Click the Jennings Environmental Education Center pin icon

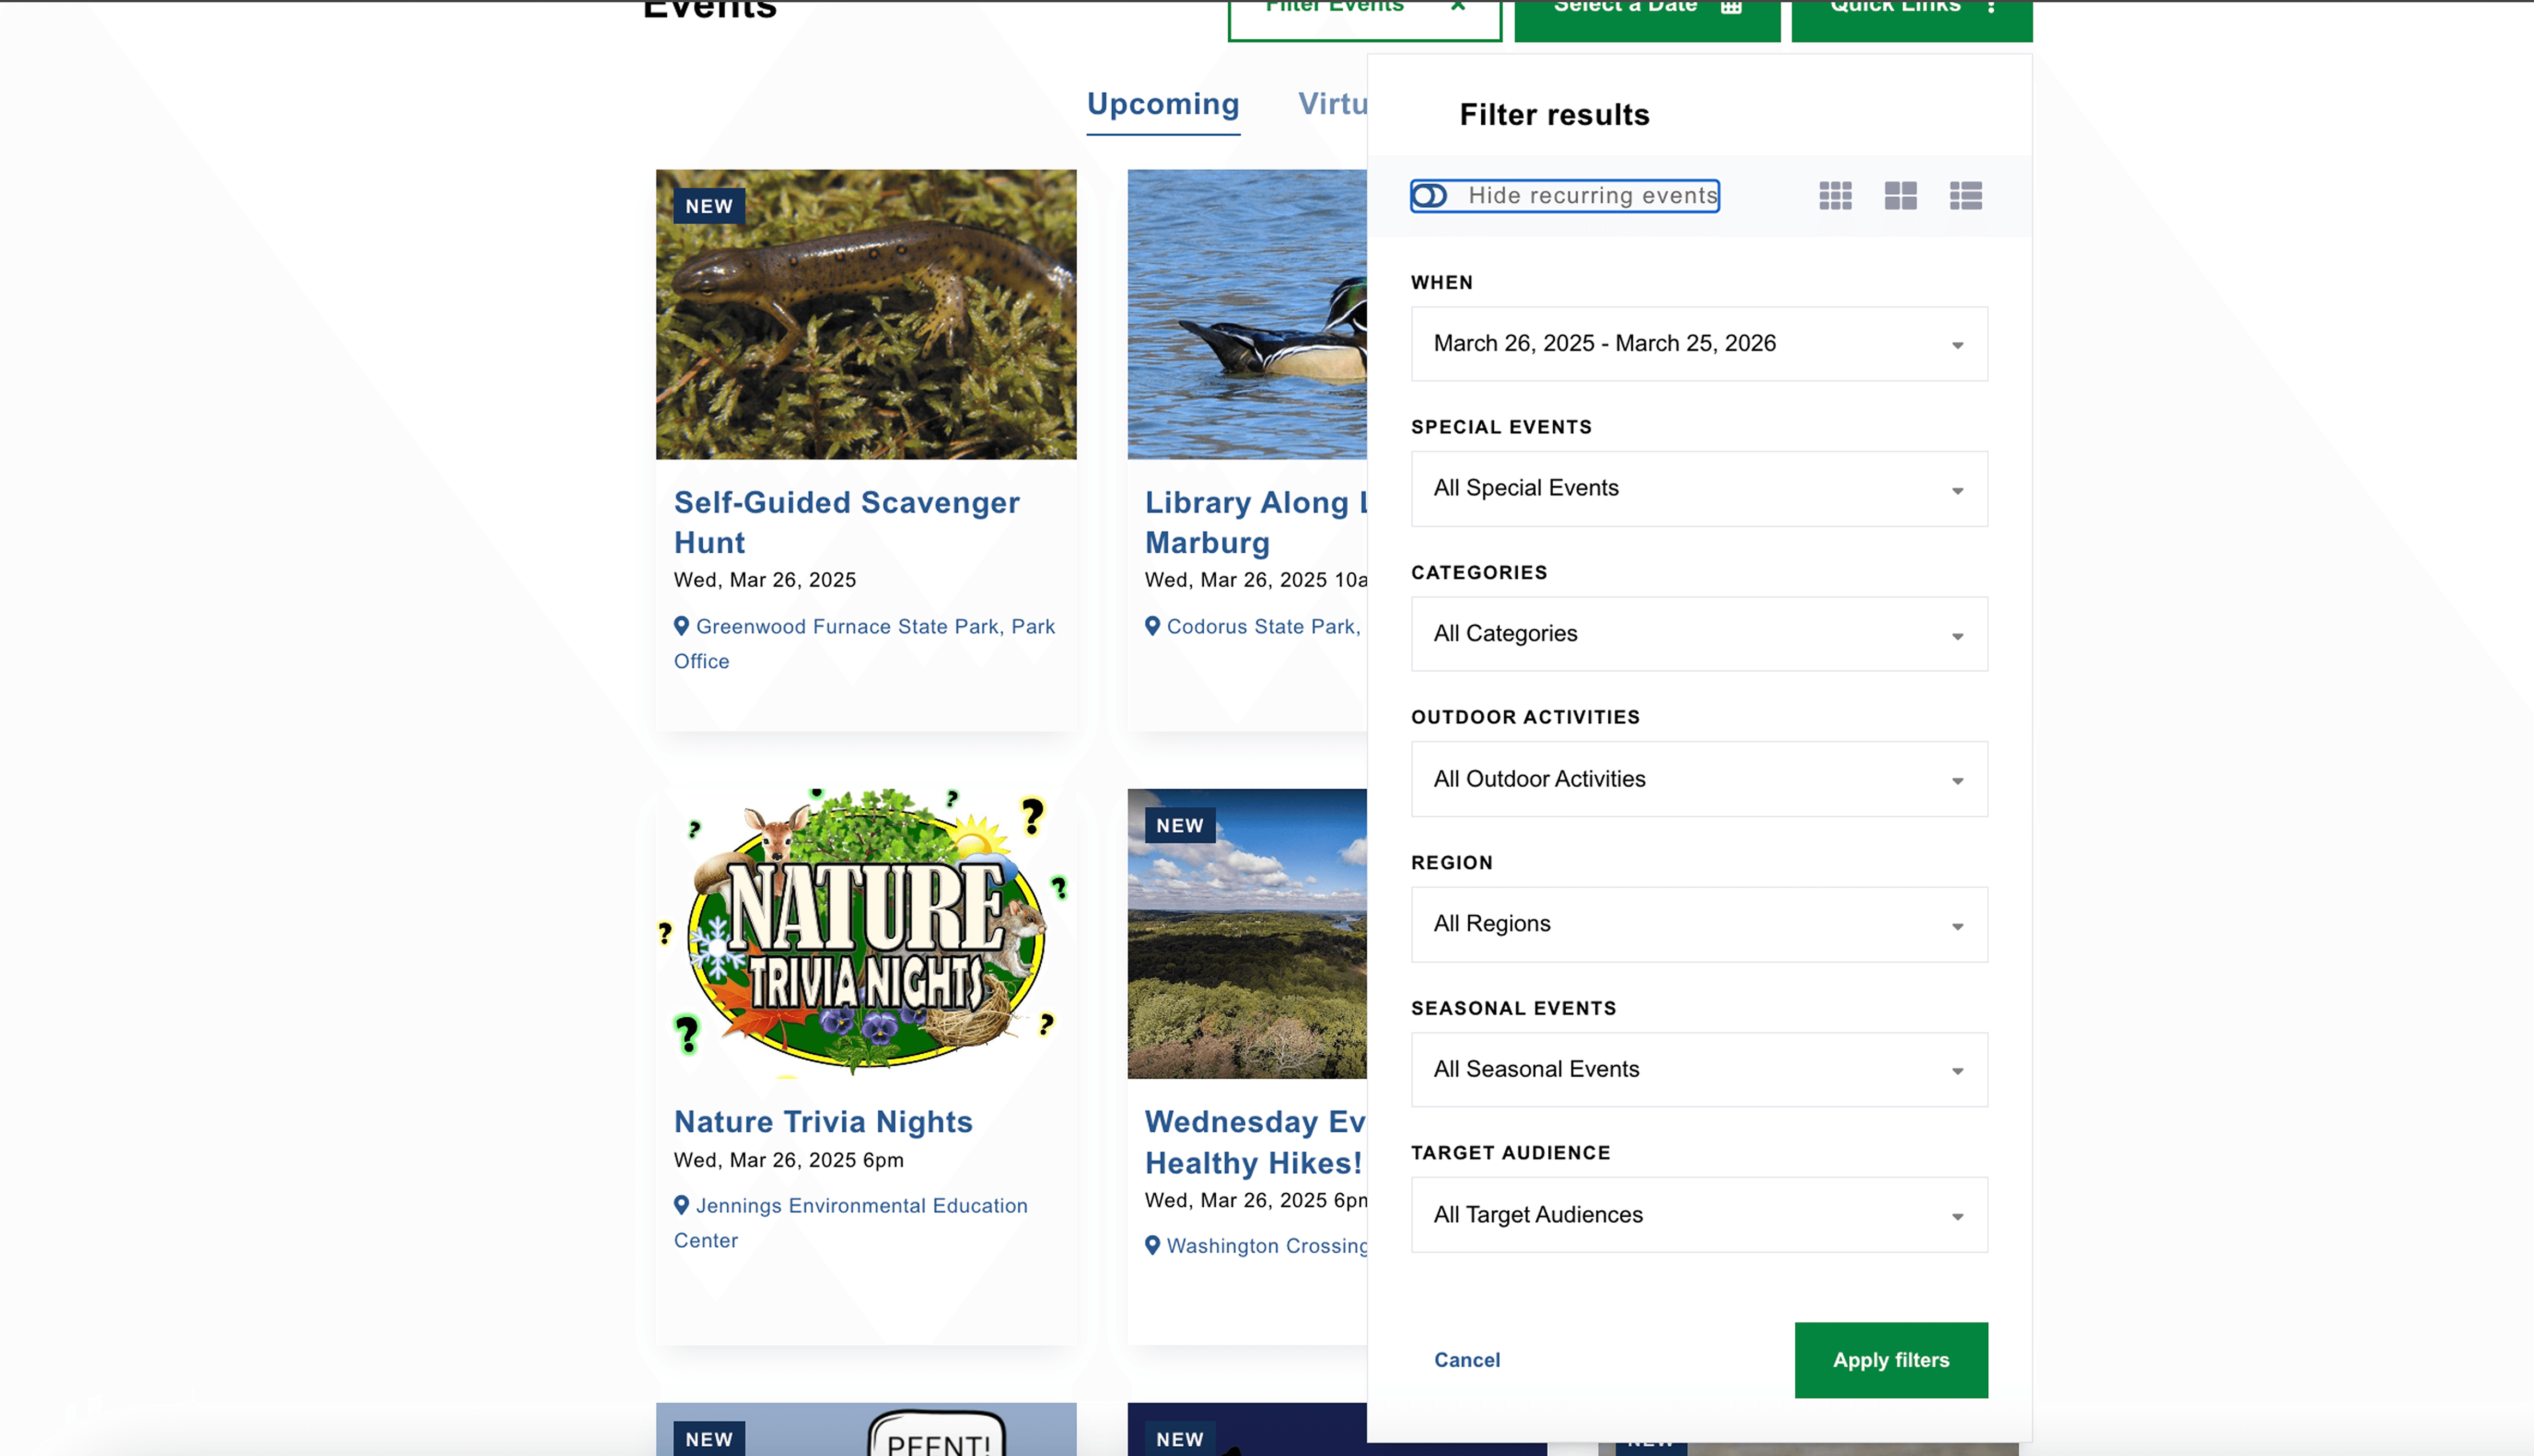pos(681,1205)
